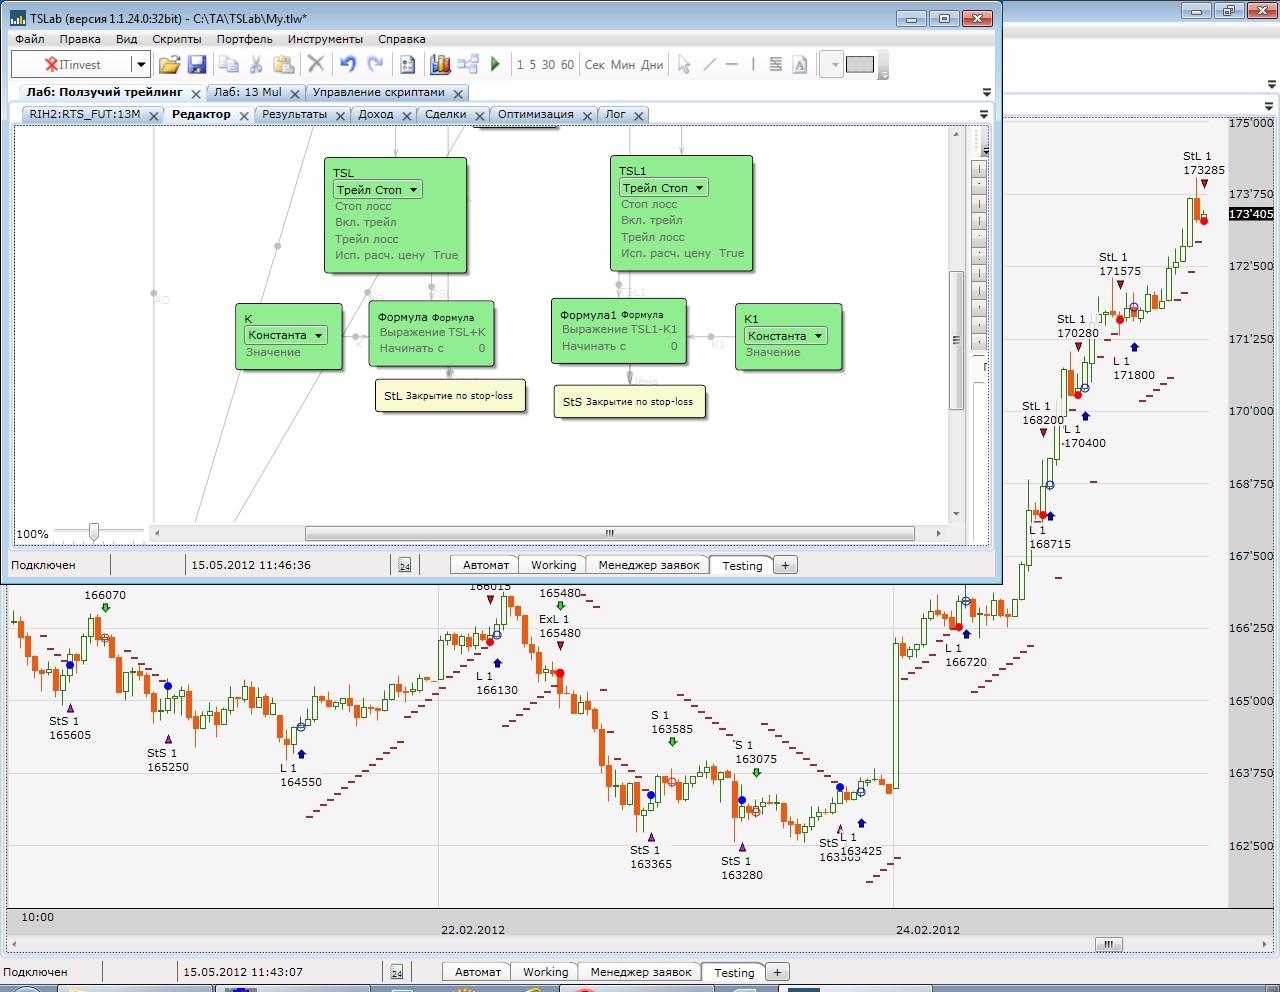Switch to the Оптимизация tab
The height and width of the screenshot is (992, 1280).
(535, 115)
